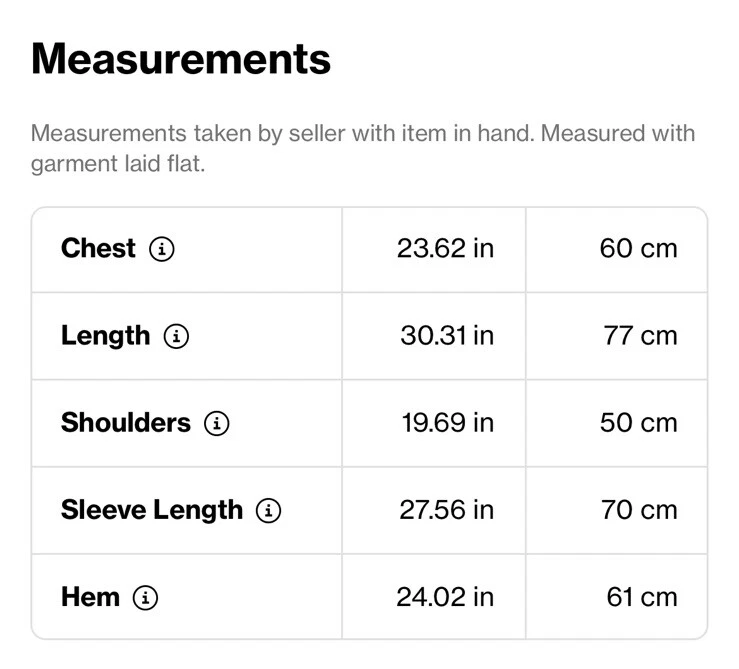Click the info icon next to Chest
This screenshot has width=739, height=669.
162,249
